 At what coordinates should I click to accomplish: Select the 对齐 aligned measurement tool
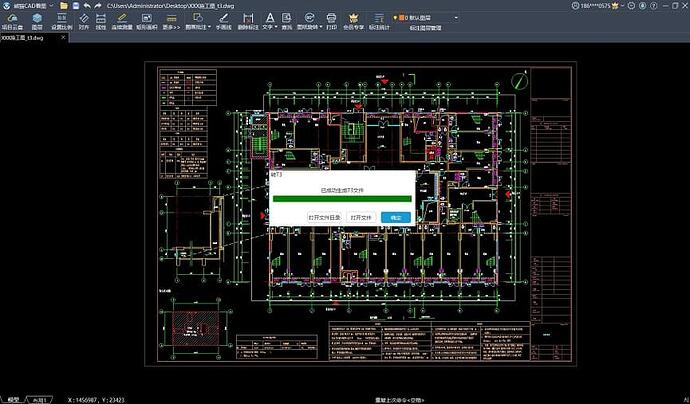click(x=84, y=21)
